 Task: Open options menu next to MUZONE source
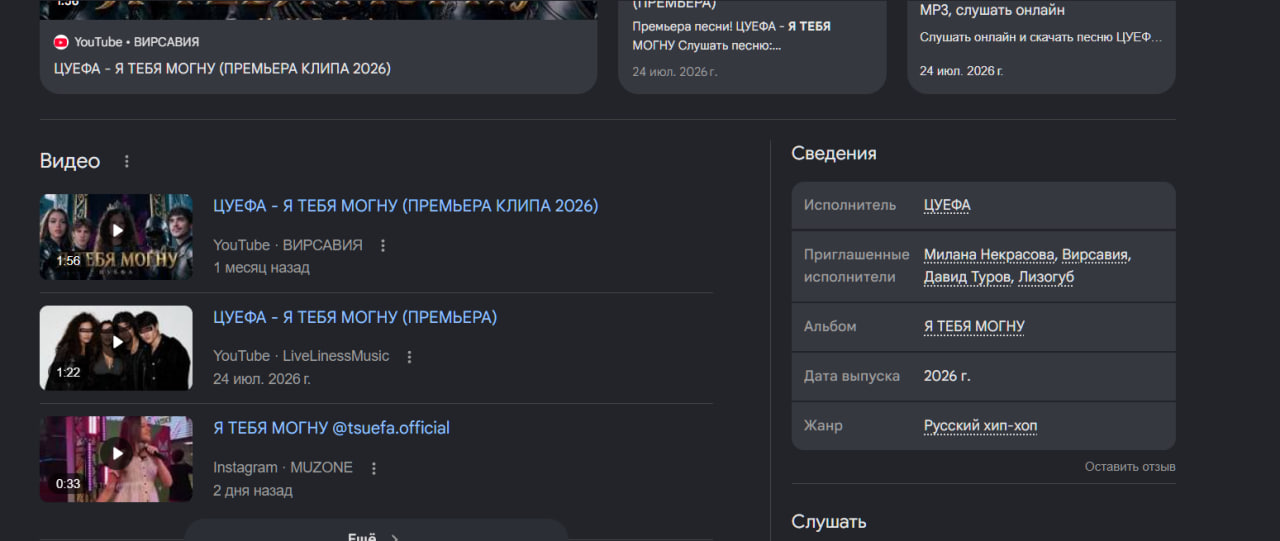(x=373, y=467)
